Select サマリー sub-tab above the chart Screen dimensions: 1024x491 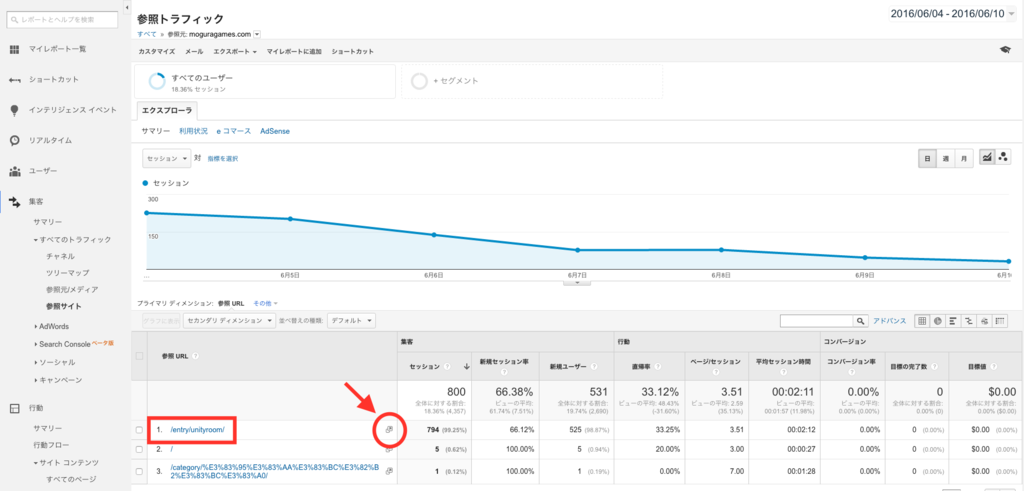(156, 131)
